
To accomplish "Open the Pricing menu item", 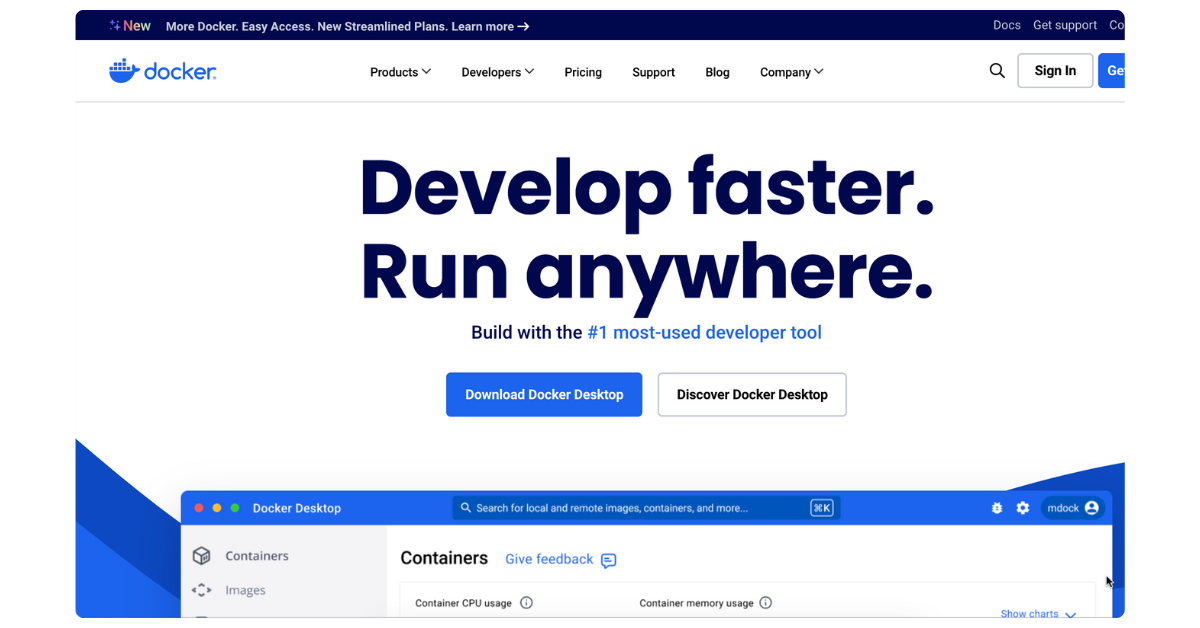I will click(x=583, y=72).
